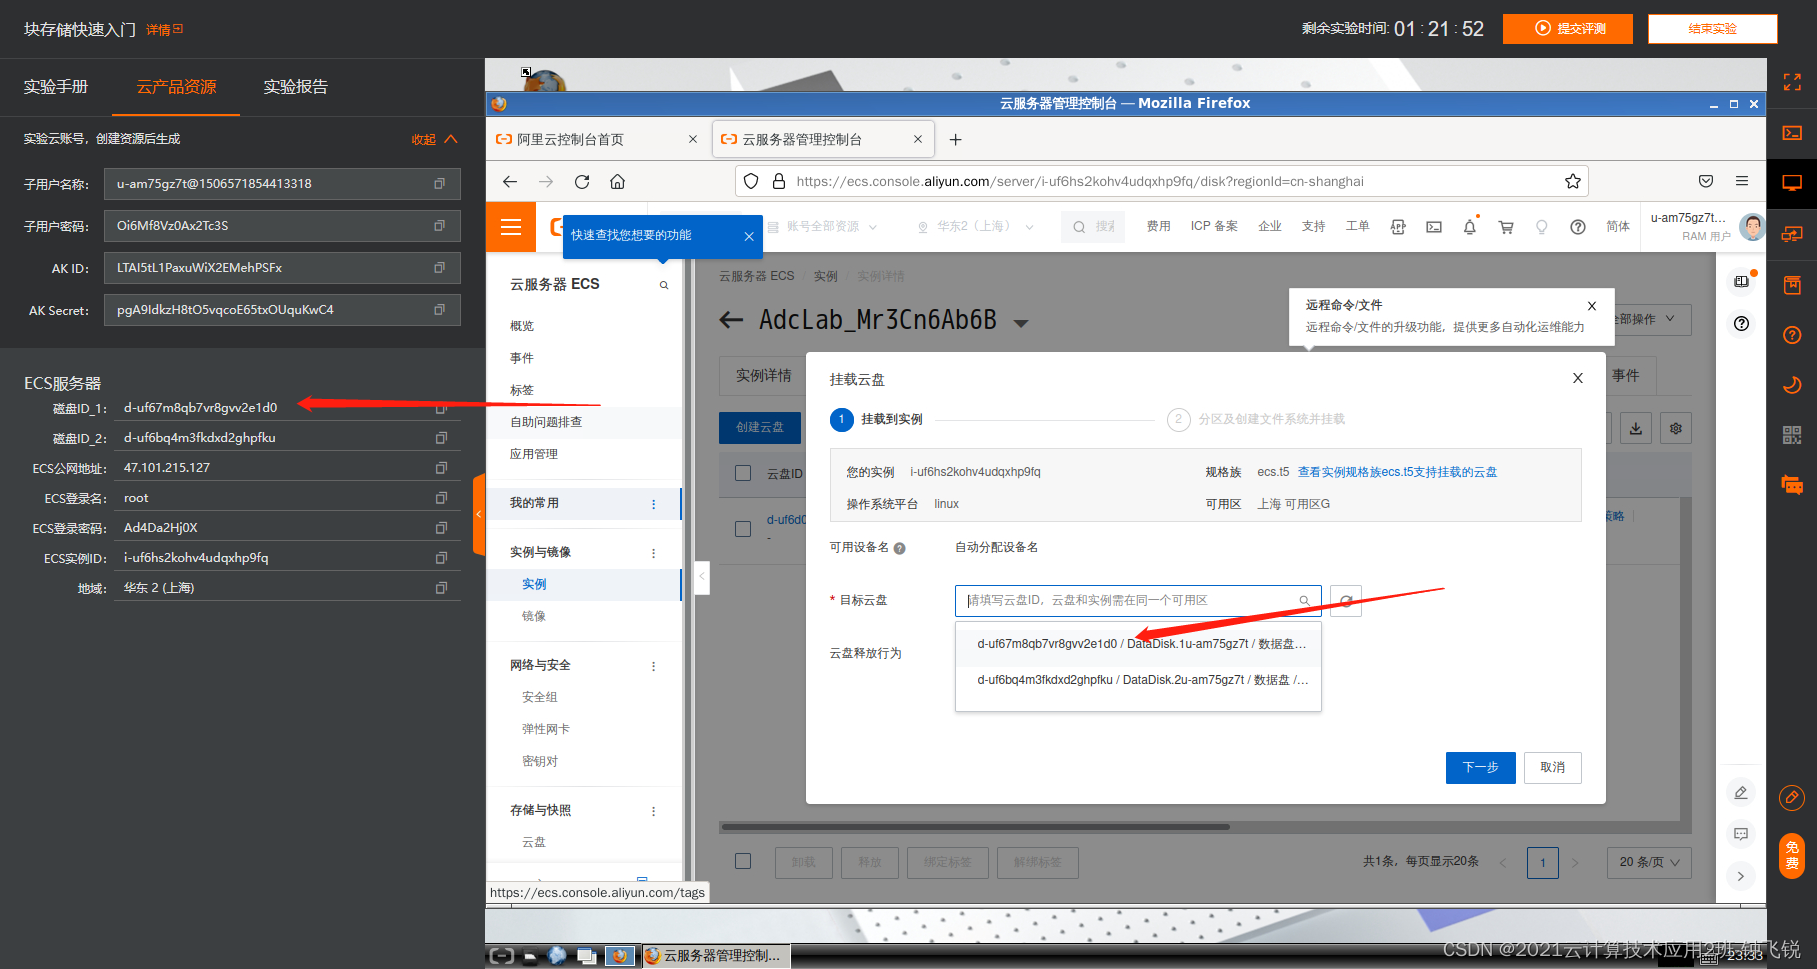This screenshot has width=1817, height=969.
Task: Switch to 阿里云控制台首页 browser tab
Action: click(x=597, y=140)
